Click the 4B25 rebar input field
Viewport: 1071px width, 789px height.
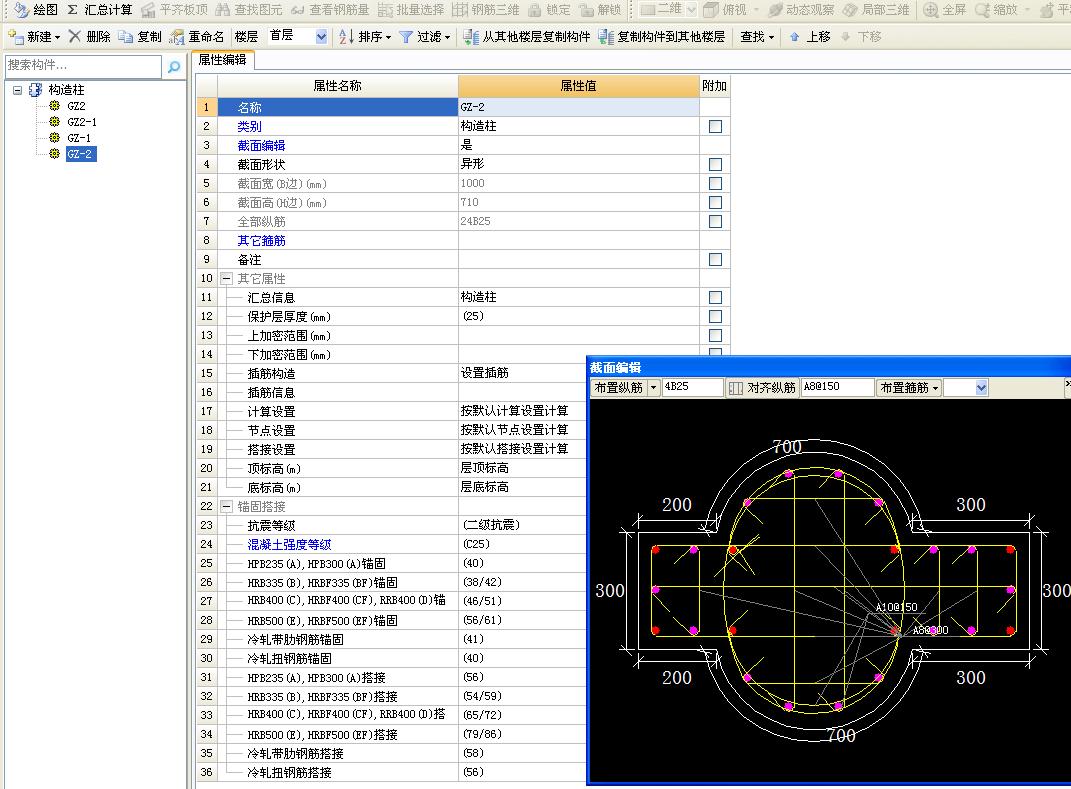tap(692, 387)
